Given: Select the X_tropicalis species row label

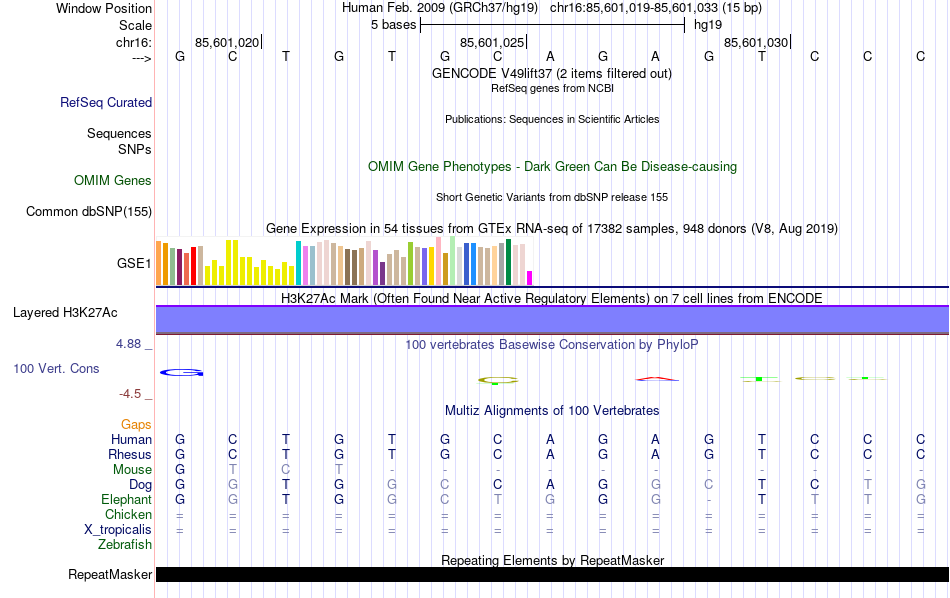Looking at the screenshot, I should (118, 530).
